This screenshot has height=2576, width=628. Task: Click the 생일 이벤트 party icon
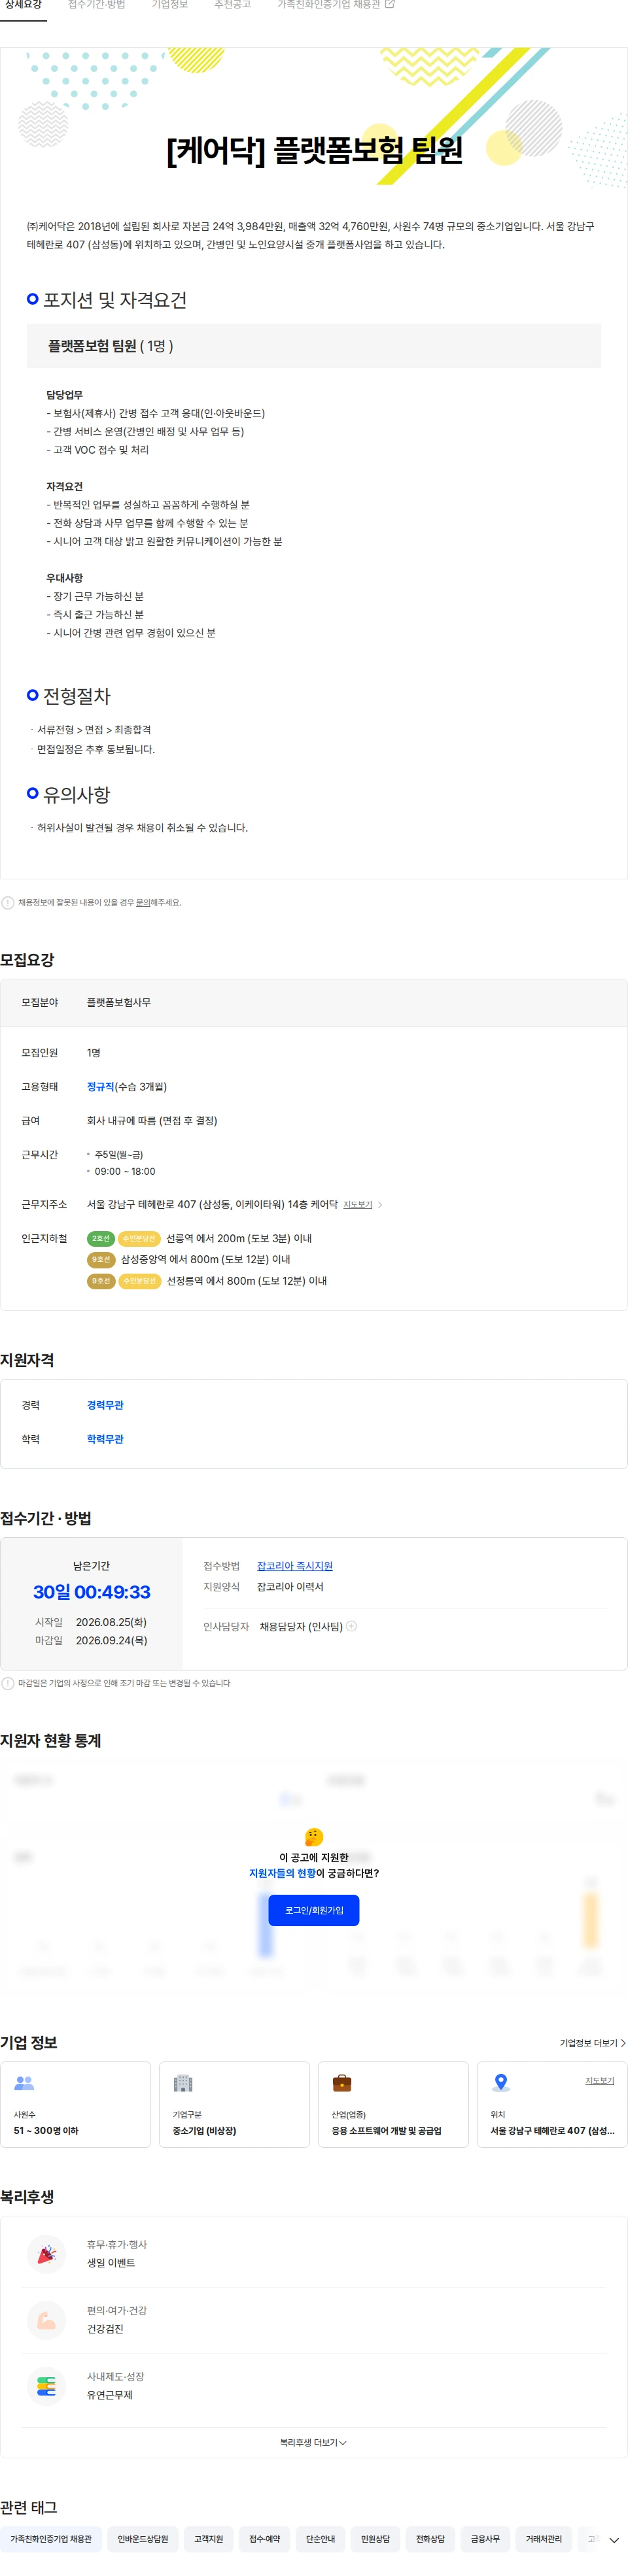(x=46, y=2254)
